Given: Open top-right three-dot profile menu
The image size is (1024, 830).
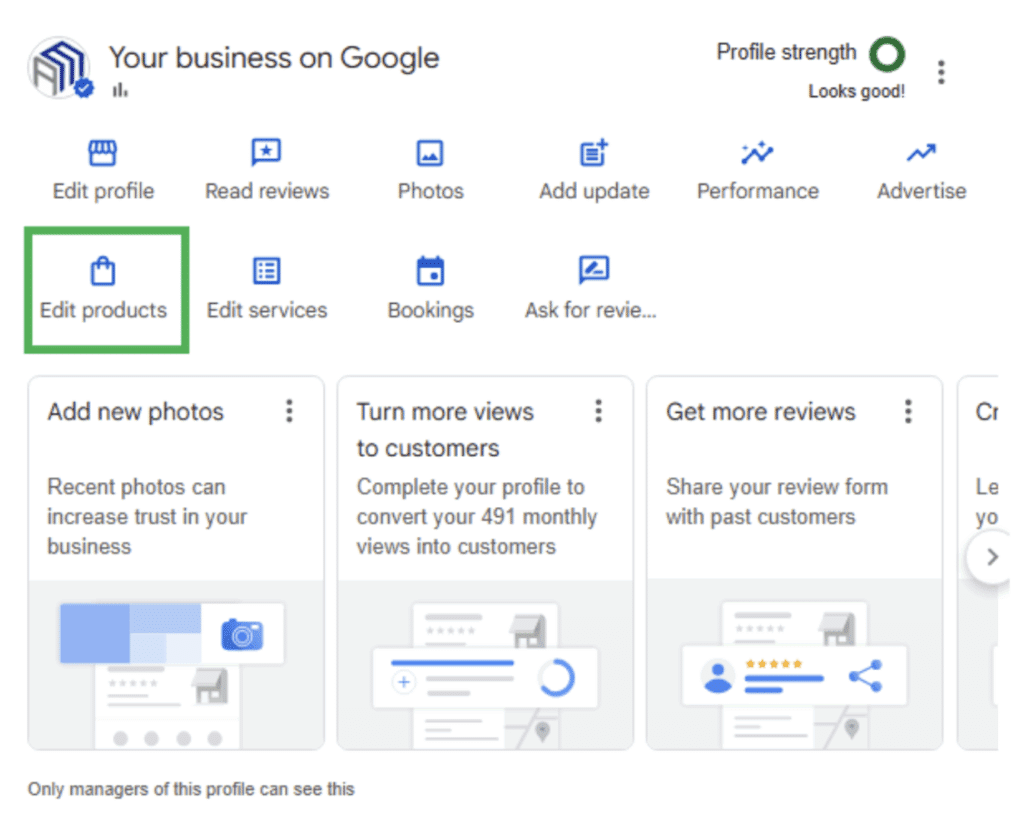Looking at the screenshot, I should (941, 72).
